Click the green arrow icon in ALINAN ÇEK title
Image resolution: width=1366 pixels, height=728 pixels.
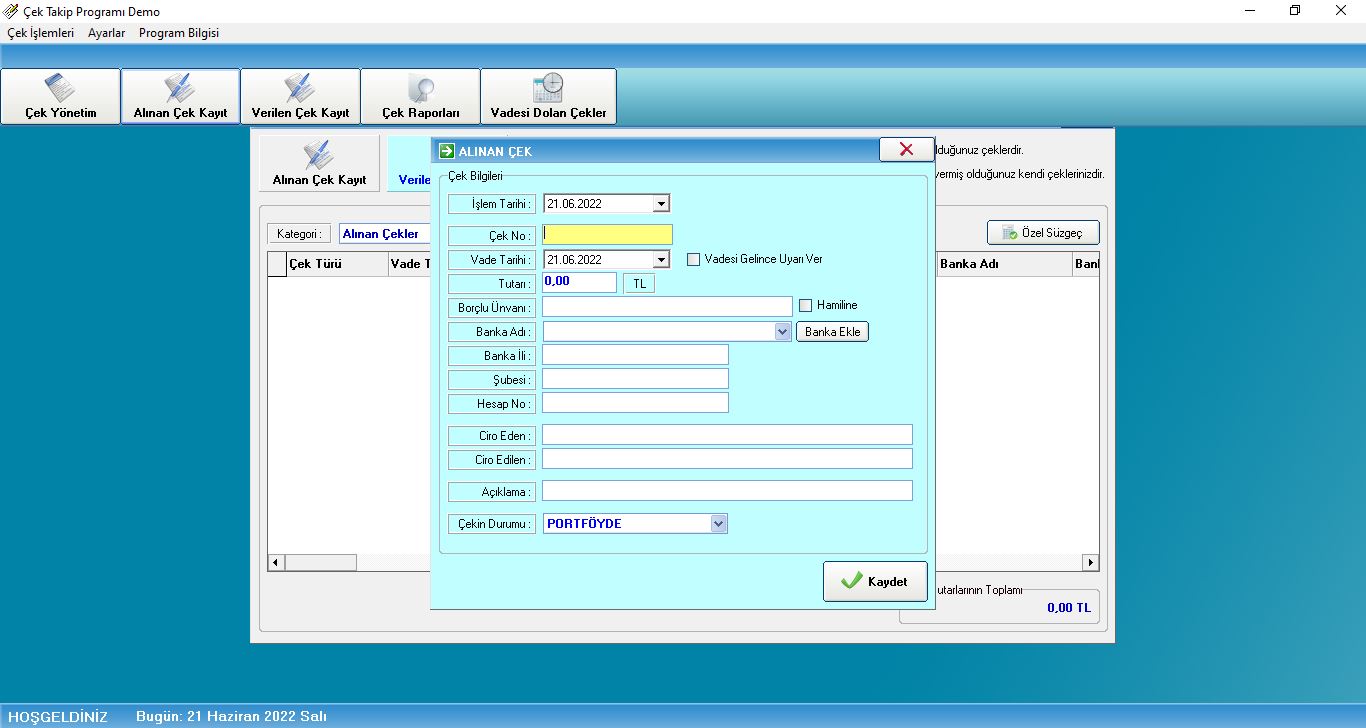(x=447, y=151)
